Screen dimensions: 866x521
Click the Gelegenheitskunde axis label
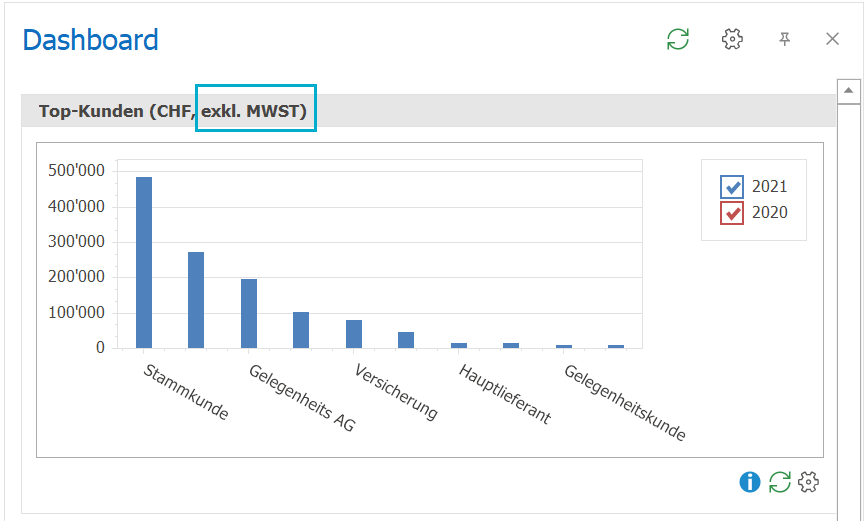[x=625, y=402]
